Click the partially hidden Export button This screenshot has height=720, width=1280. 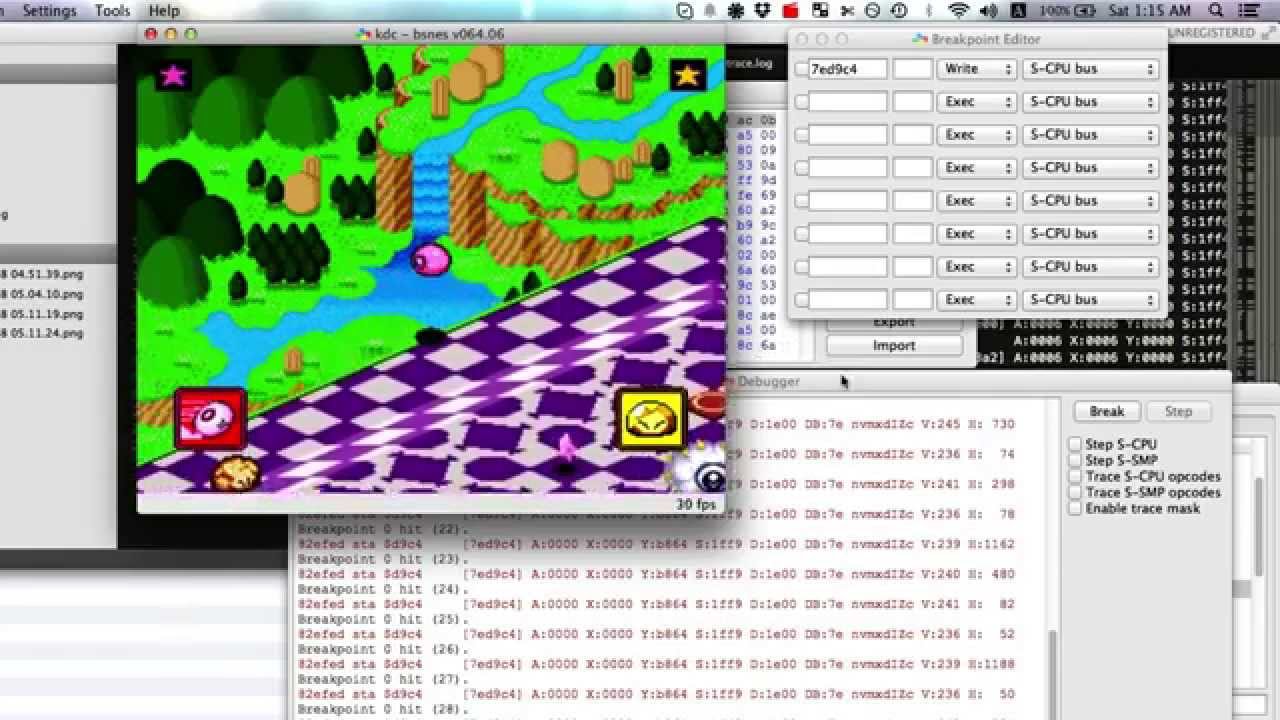click(894, 324)
